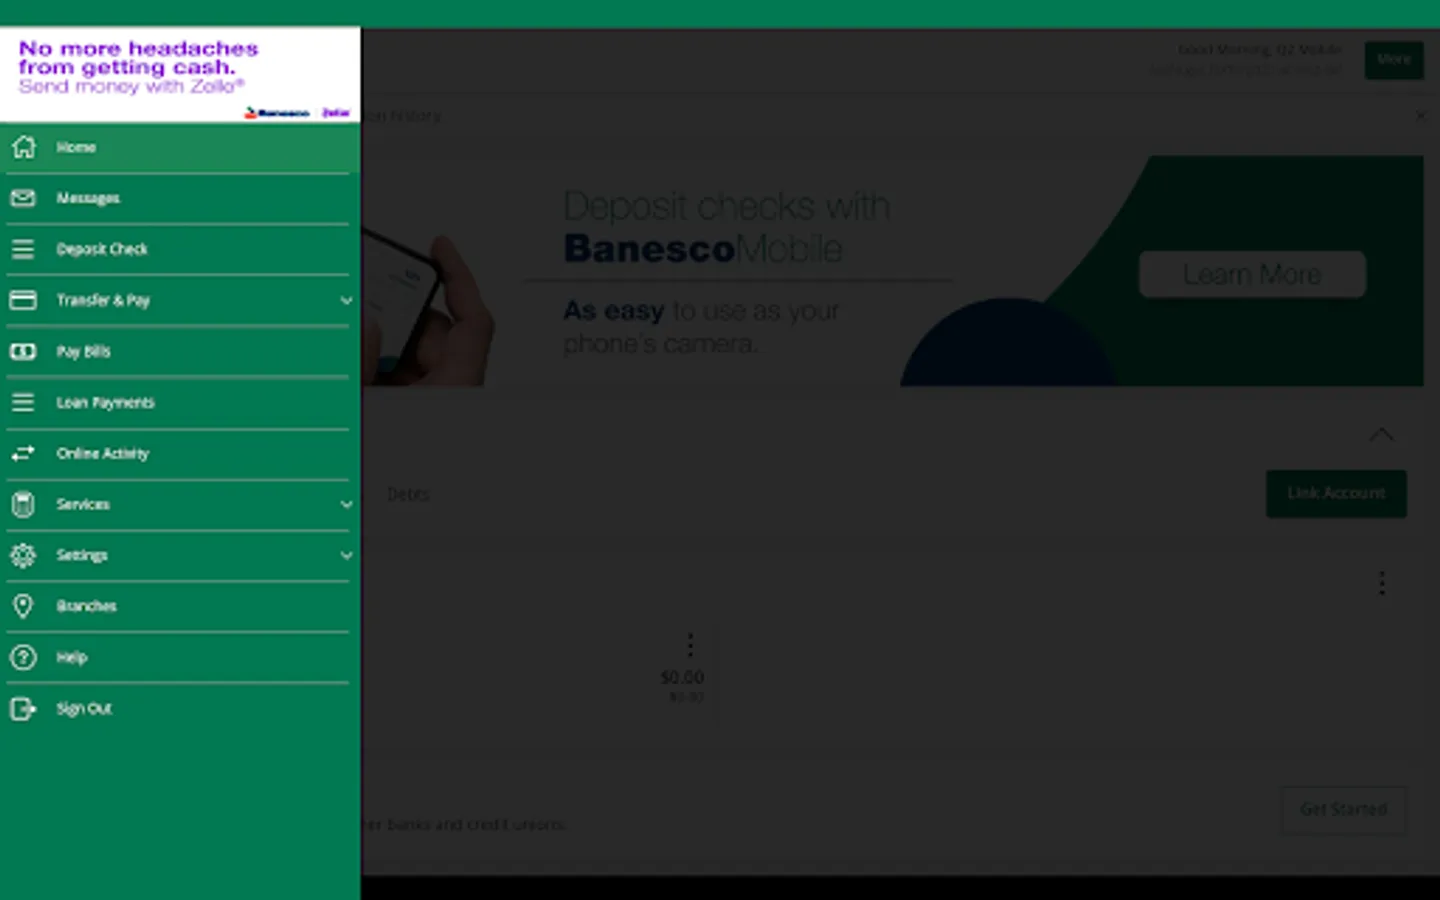Open three-dot menu below Link Account
The height and width of the screenshot is (900, 1440).
1382,583
